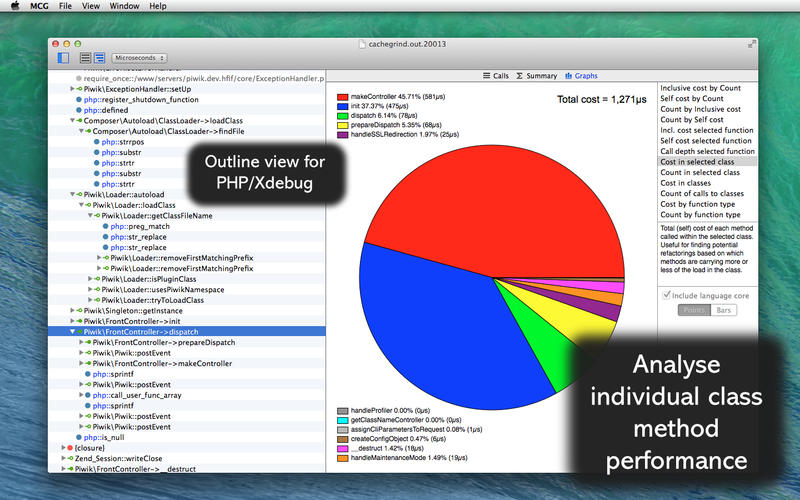Open the Calls tab
This screenshot has height=500, width=800.
495,76
